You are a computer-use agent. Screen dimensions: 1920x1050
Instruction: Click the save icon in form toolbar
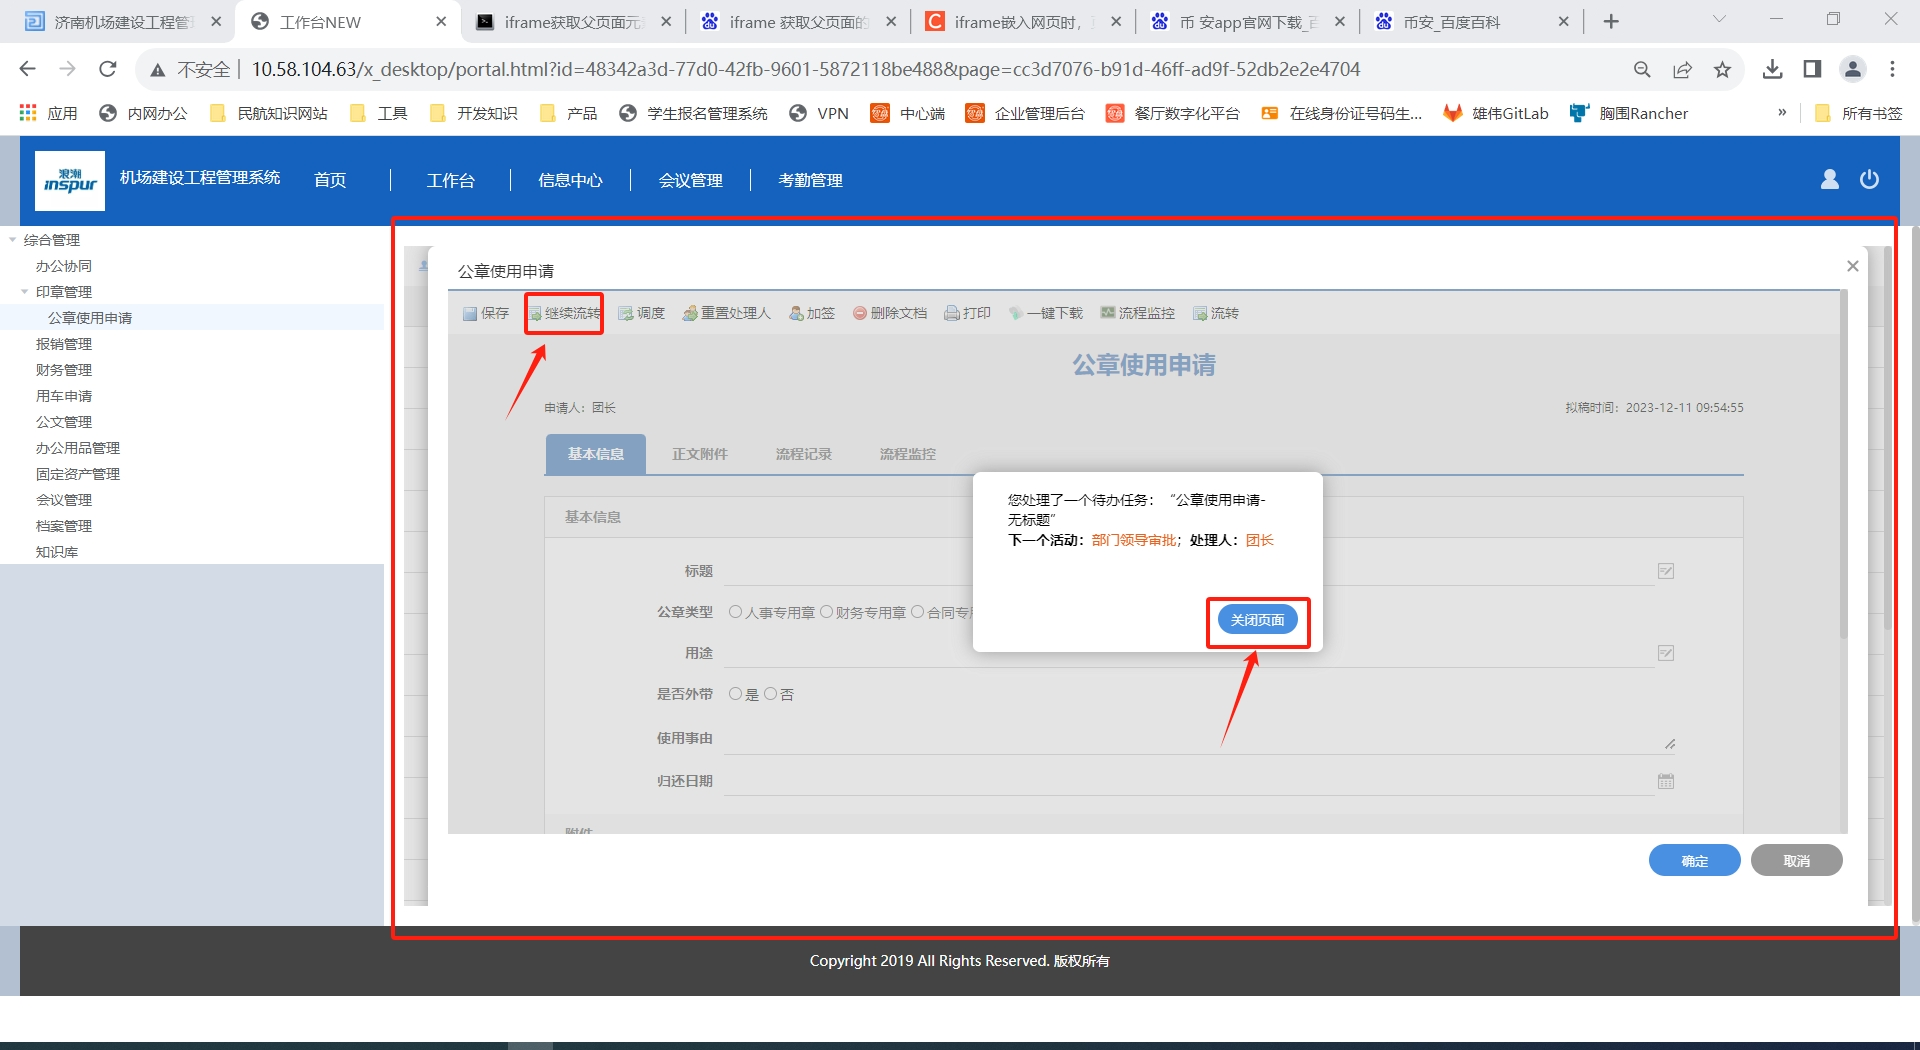[470, 314]
